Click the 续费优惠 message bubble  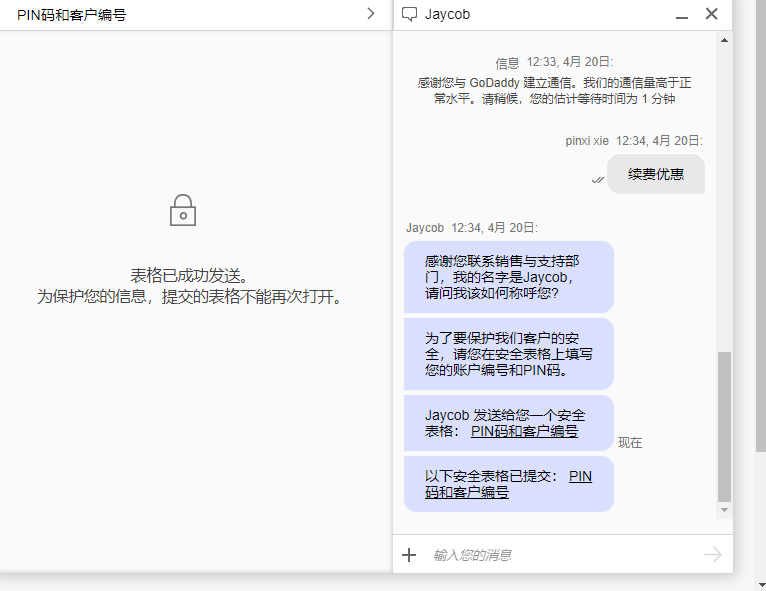click(656, 174)
